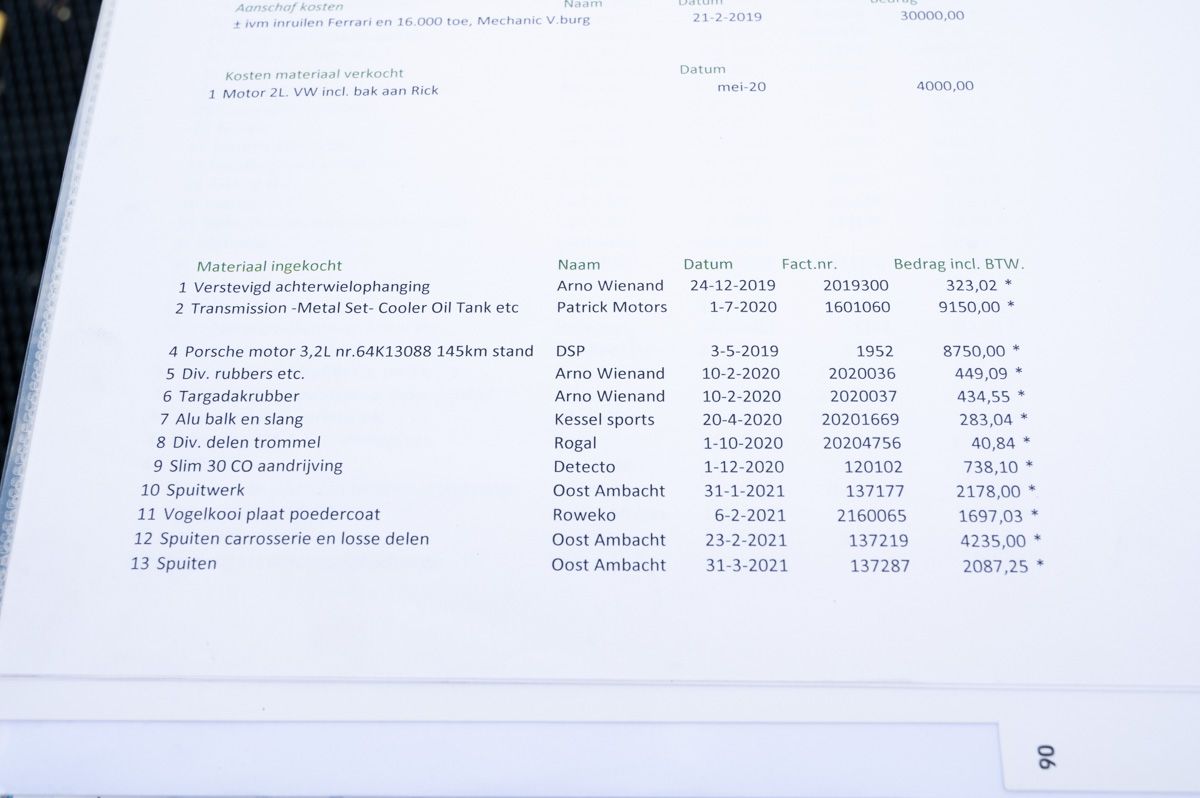
Task: Click the 'Spuitwerk' item in row 10
Action: coord(204,490)
